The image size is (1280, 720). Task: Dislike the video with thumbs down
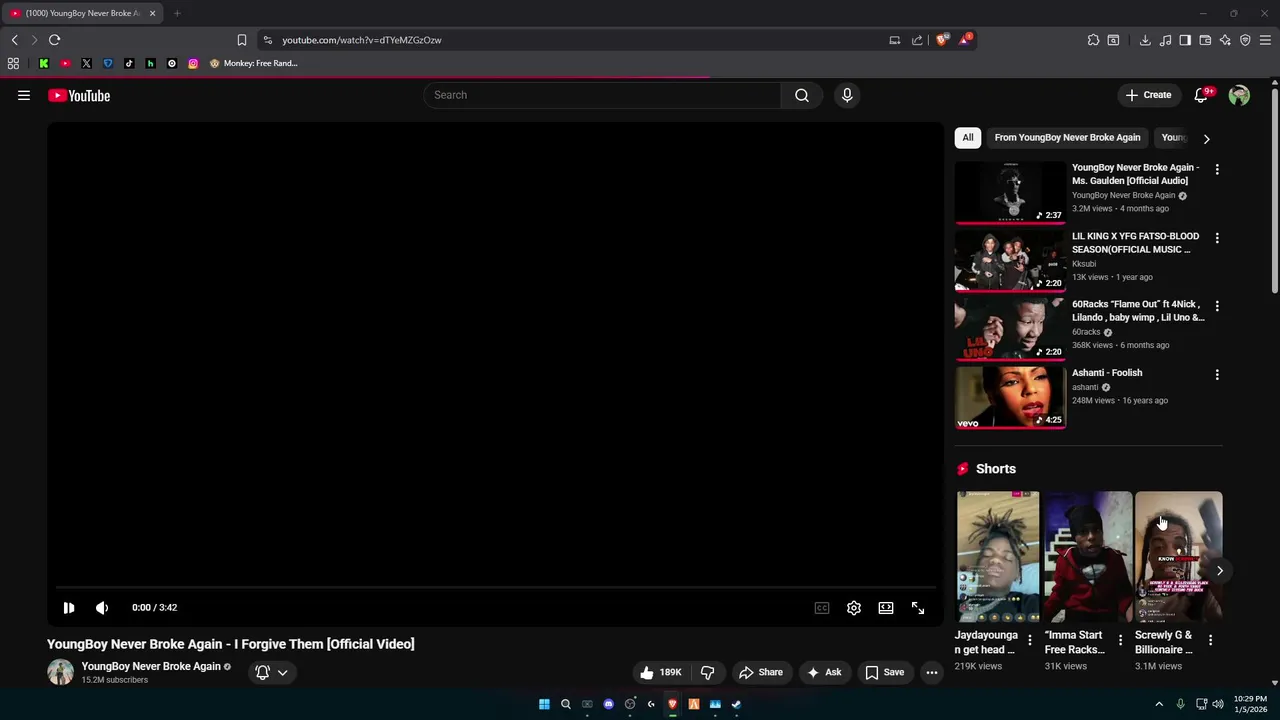[x=707, y=672]
